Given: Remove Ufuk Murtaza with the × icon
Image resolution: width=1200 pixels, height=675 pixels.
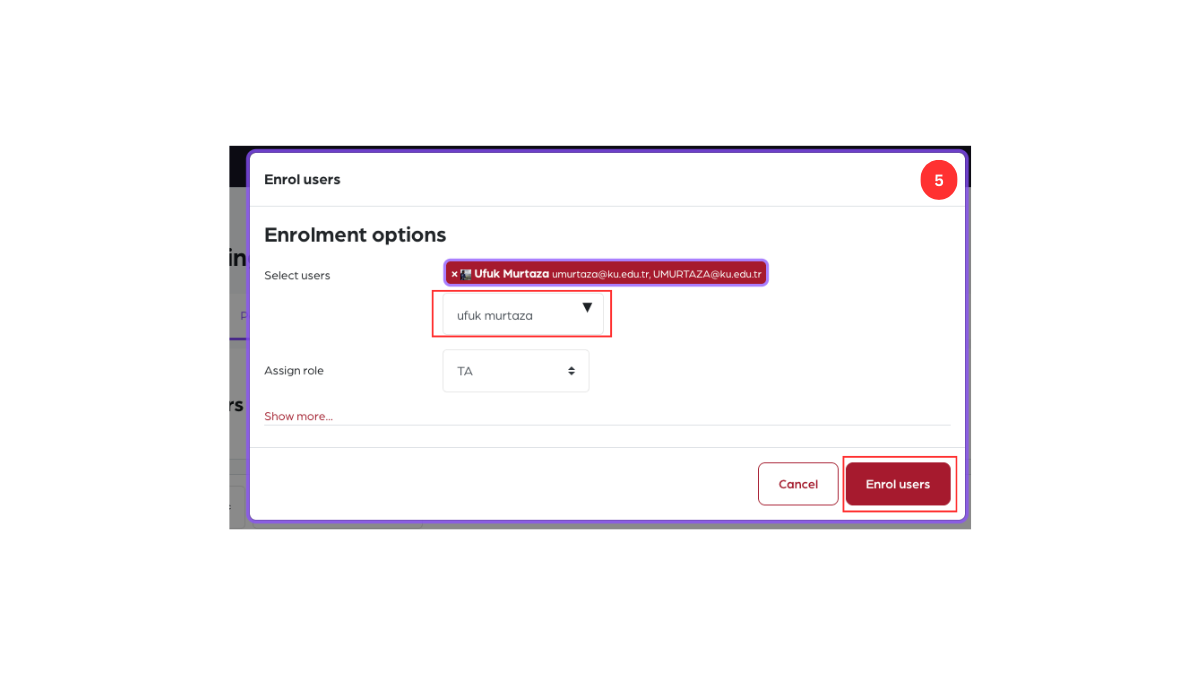Looking at the screenshot, I should [454, 274].
